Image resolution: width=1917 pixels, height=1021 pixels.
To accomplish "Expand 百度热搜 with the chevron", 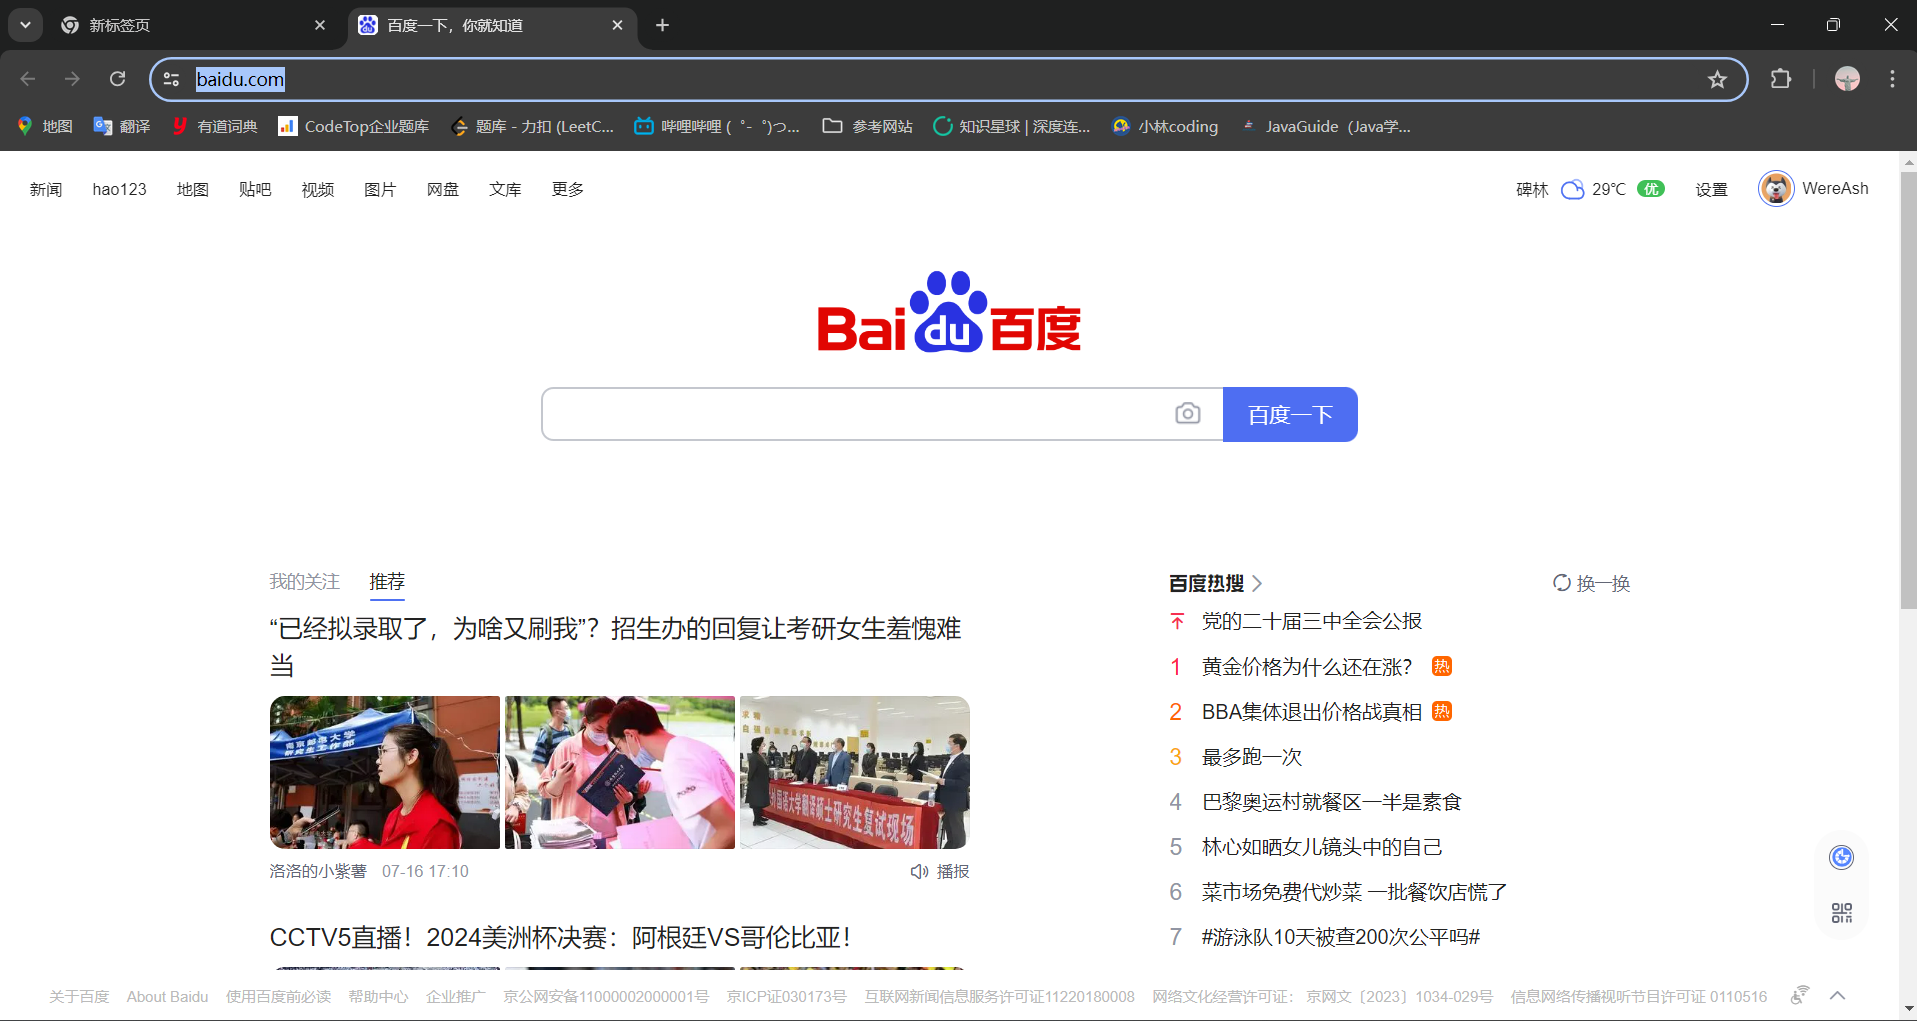I will coord(1257,583).
